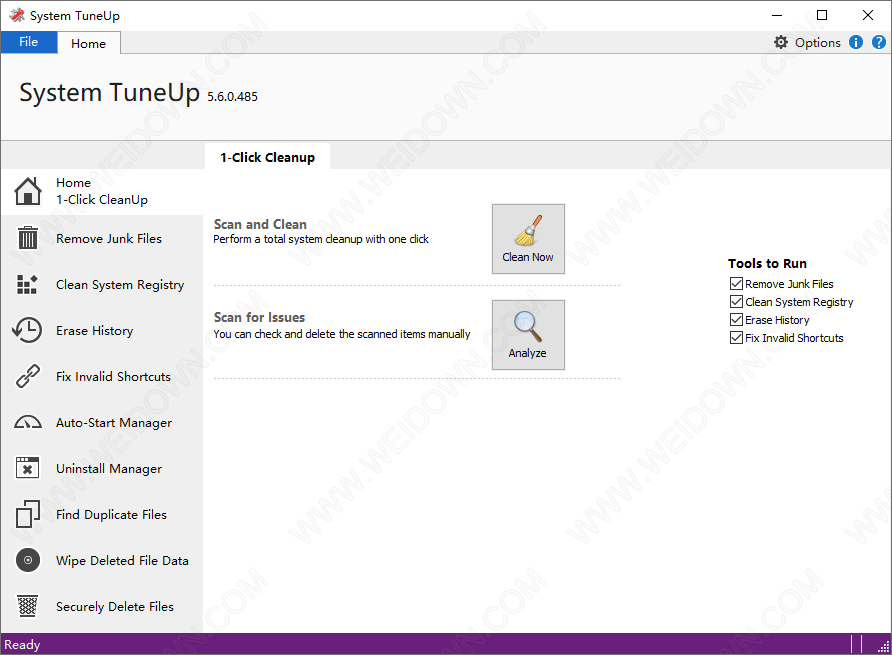892x655 pixels.
Task: Open Securely Delete Files sidebar entry text
Action: click(114, 607)
